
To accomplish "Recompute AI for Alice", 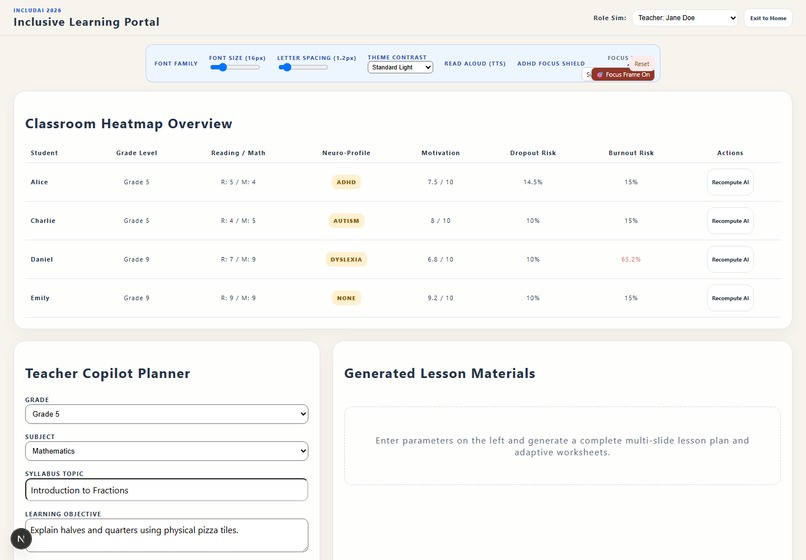I will pos(730,182).
